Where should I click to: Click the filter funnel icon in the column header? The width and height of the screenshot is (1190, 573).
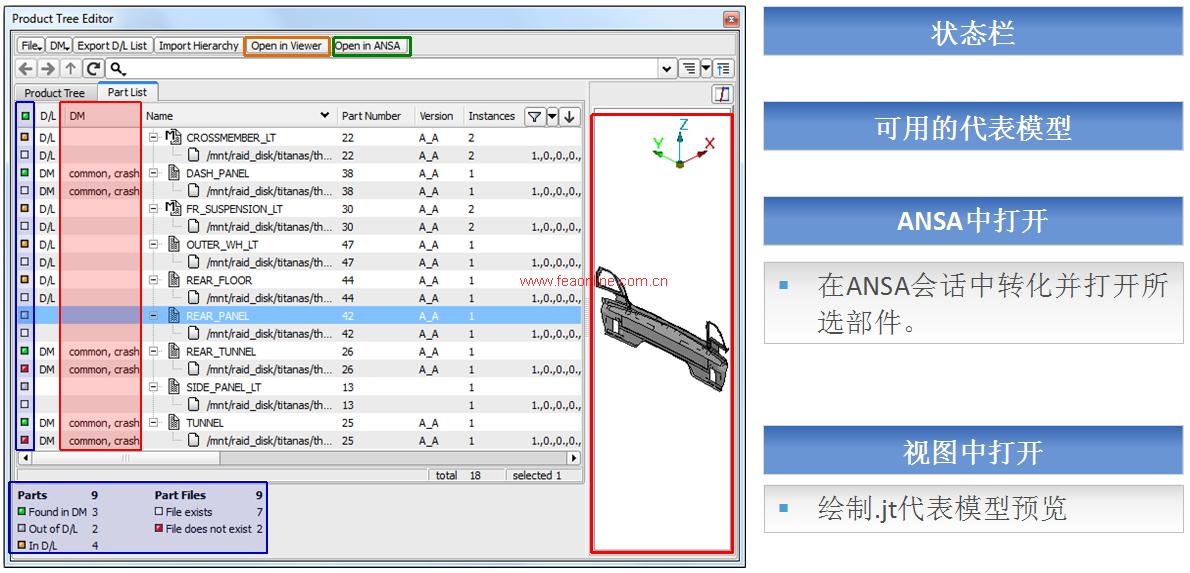(x=535, y=117)
